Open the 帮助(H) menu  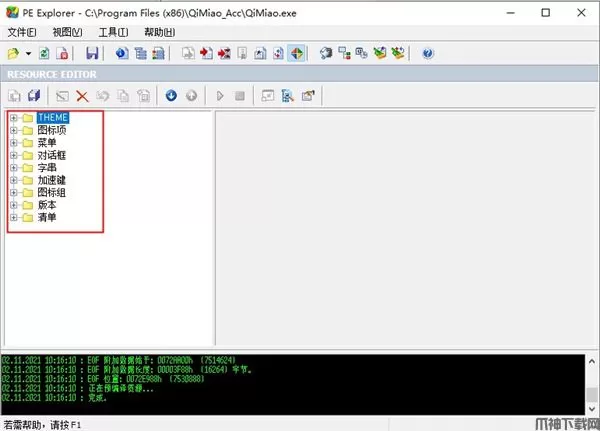(160, 33)
